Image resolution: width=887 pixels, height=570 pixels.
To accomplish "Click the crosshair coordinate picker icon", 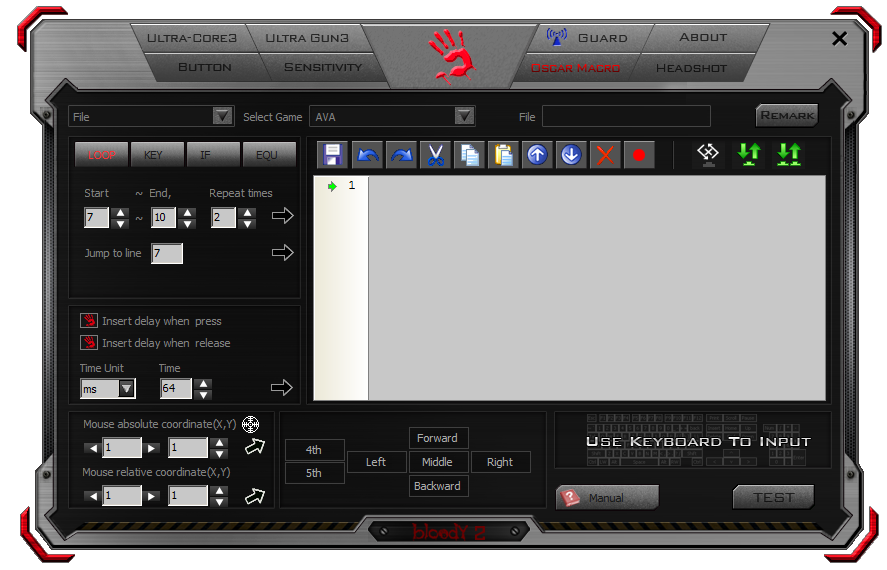I will coord(251,424).
